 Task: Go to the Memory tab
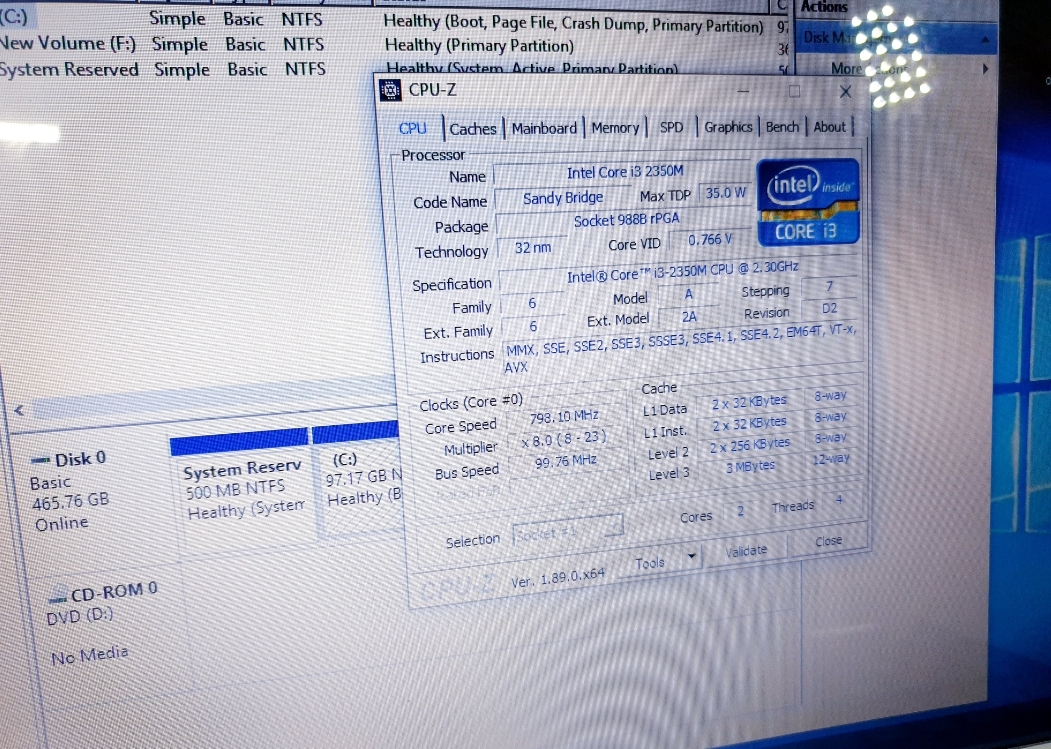coord(615,128)
